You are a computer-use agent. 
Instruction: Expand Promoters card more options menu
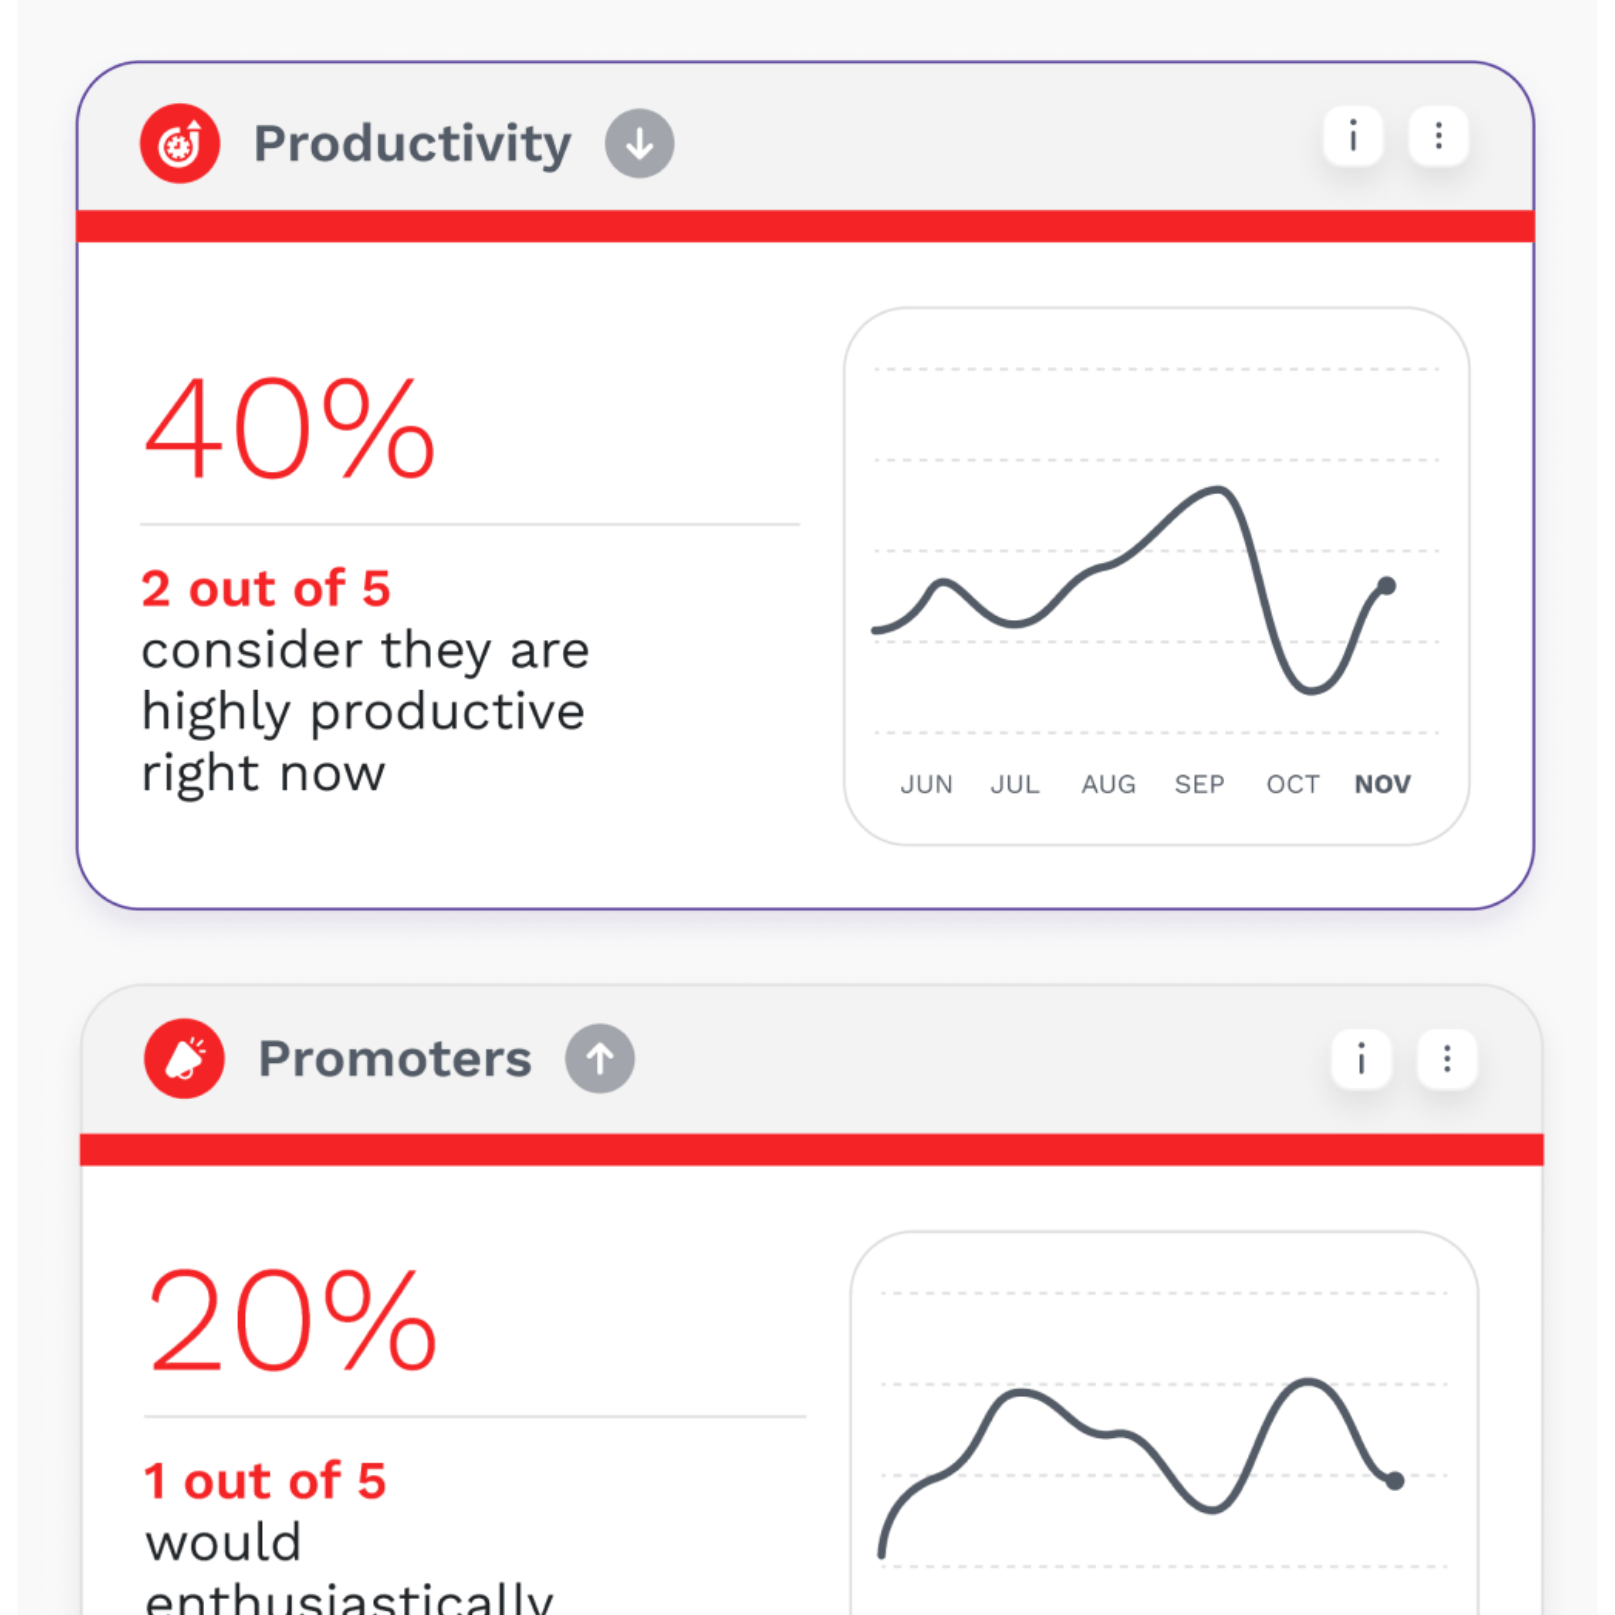pyautogui.click(x=1447, y=1059)
